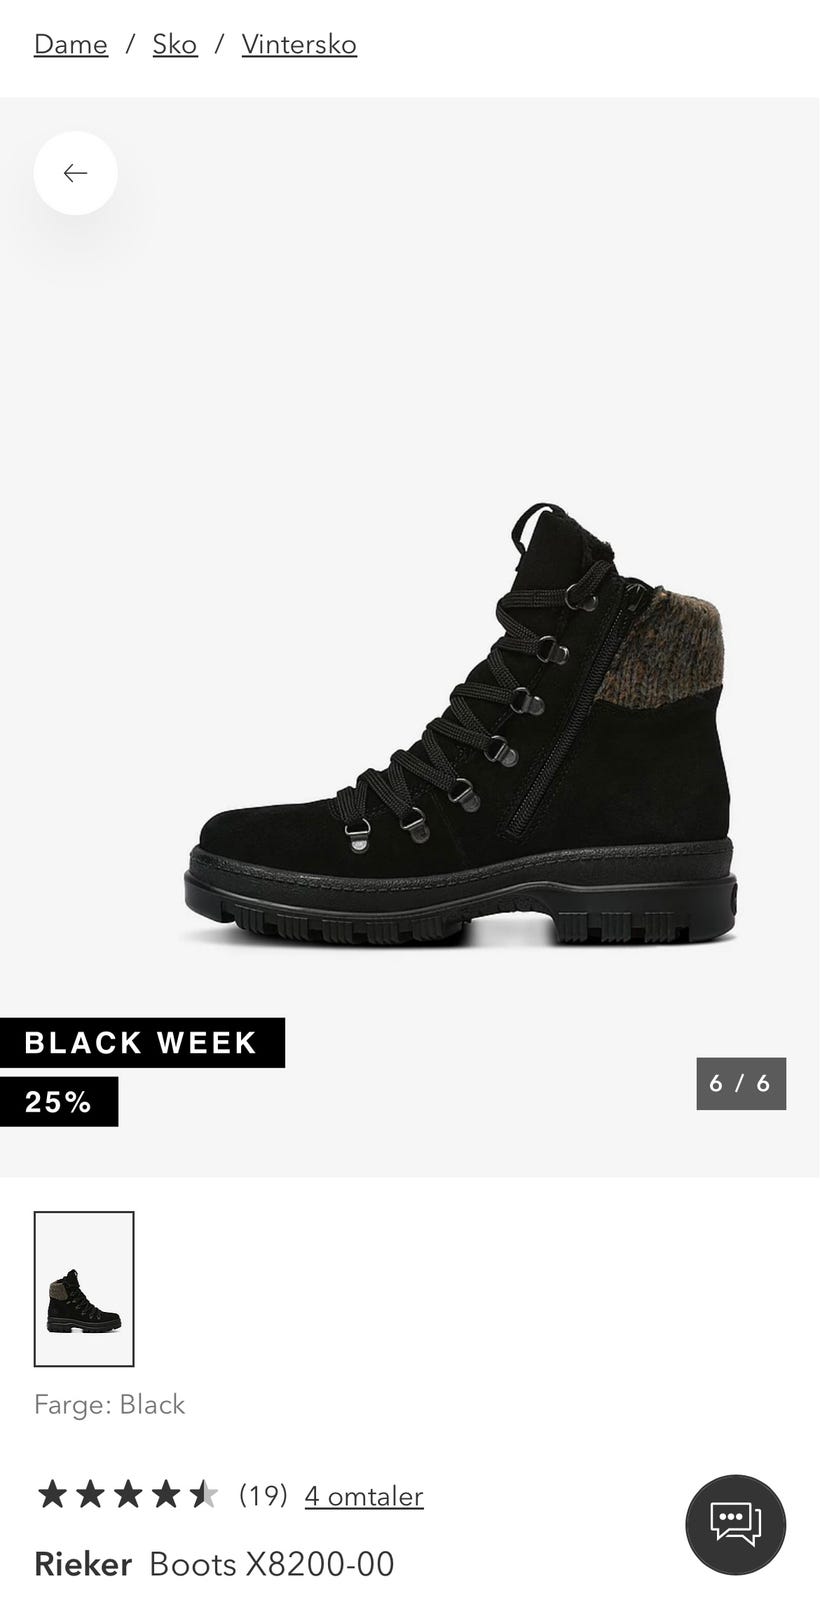Open the 4 omtaler reviews link

[364, 1496]
